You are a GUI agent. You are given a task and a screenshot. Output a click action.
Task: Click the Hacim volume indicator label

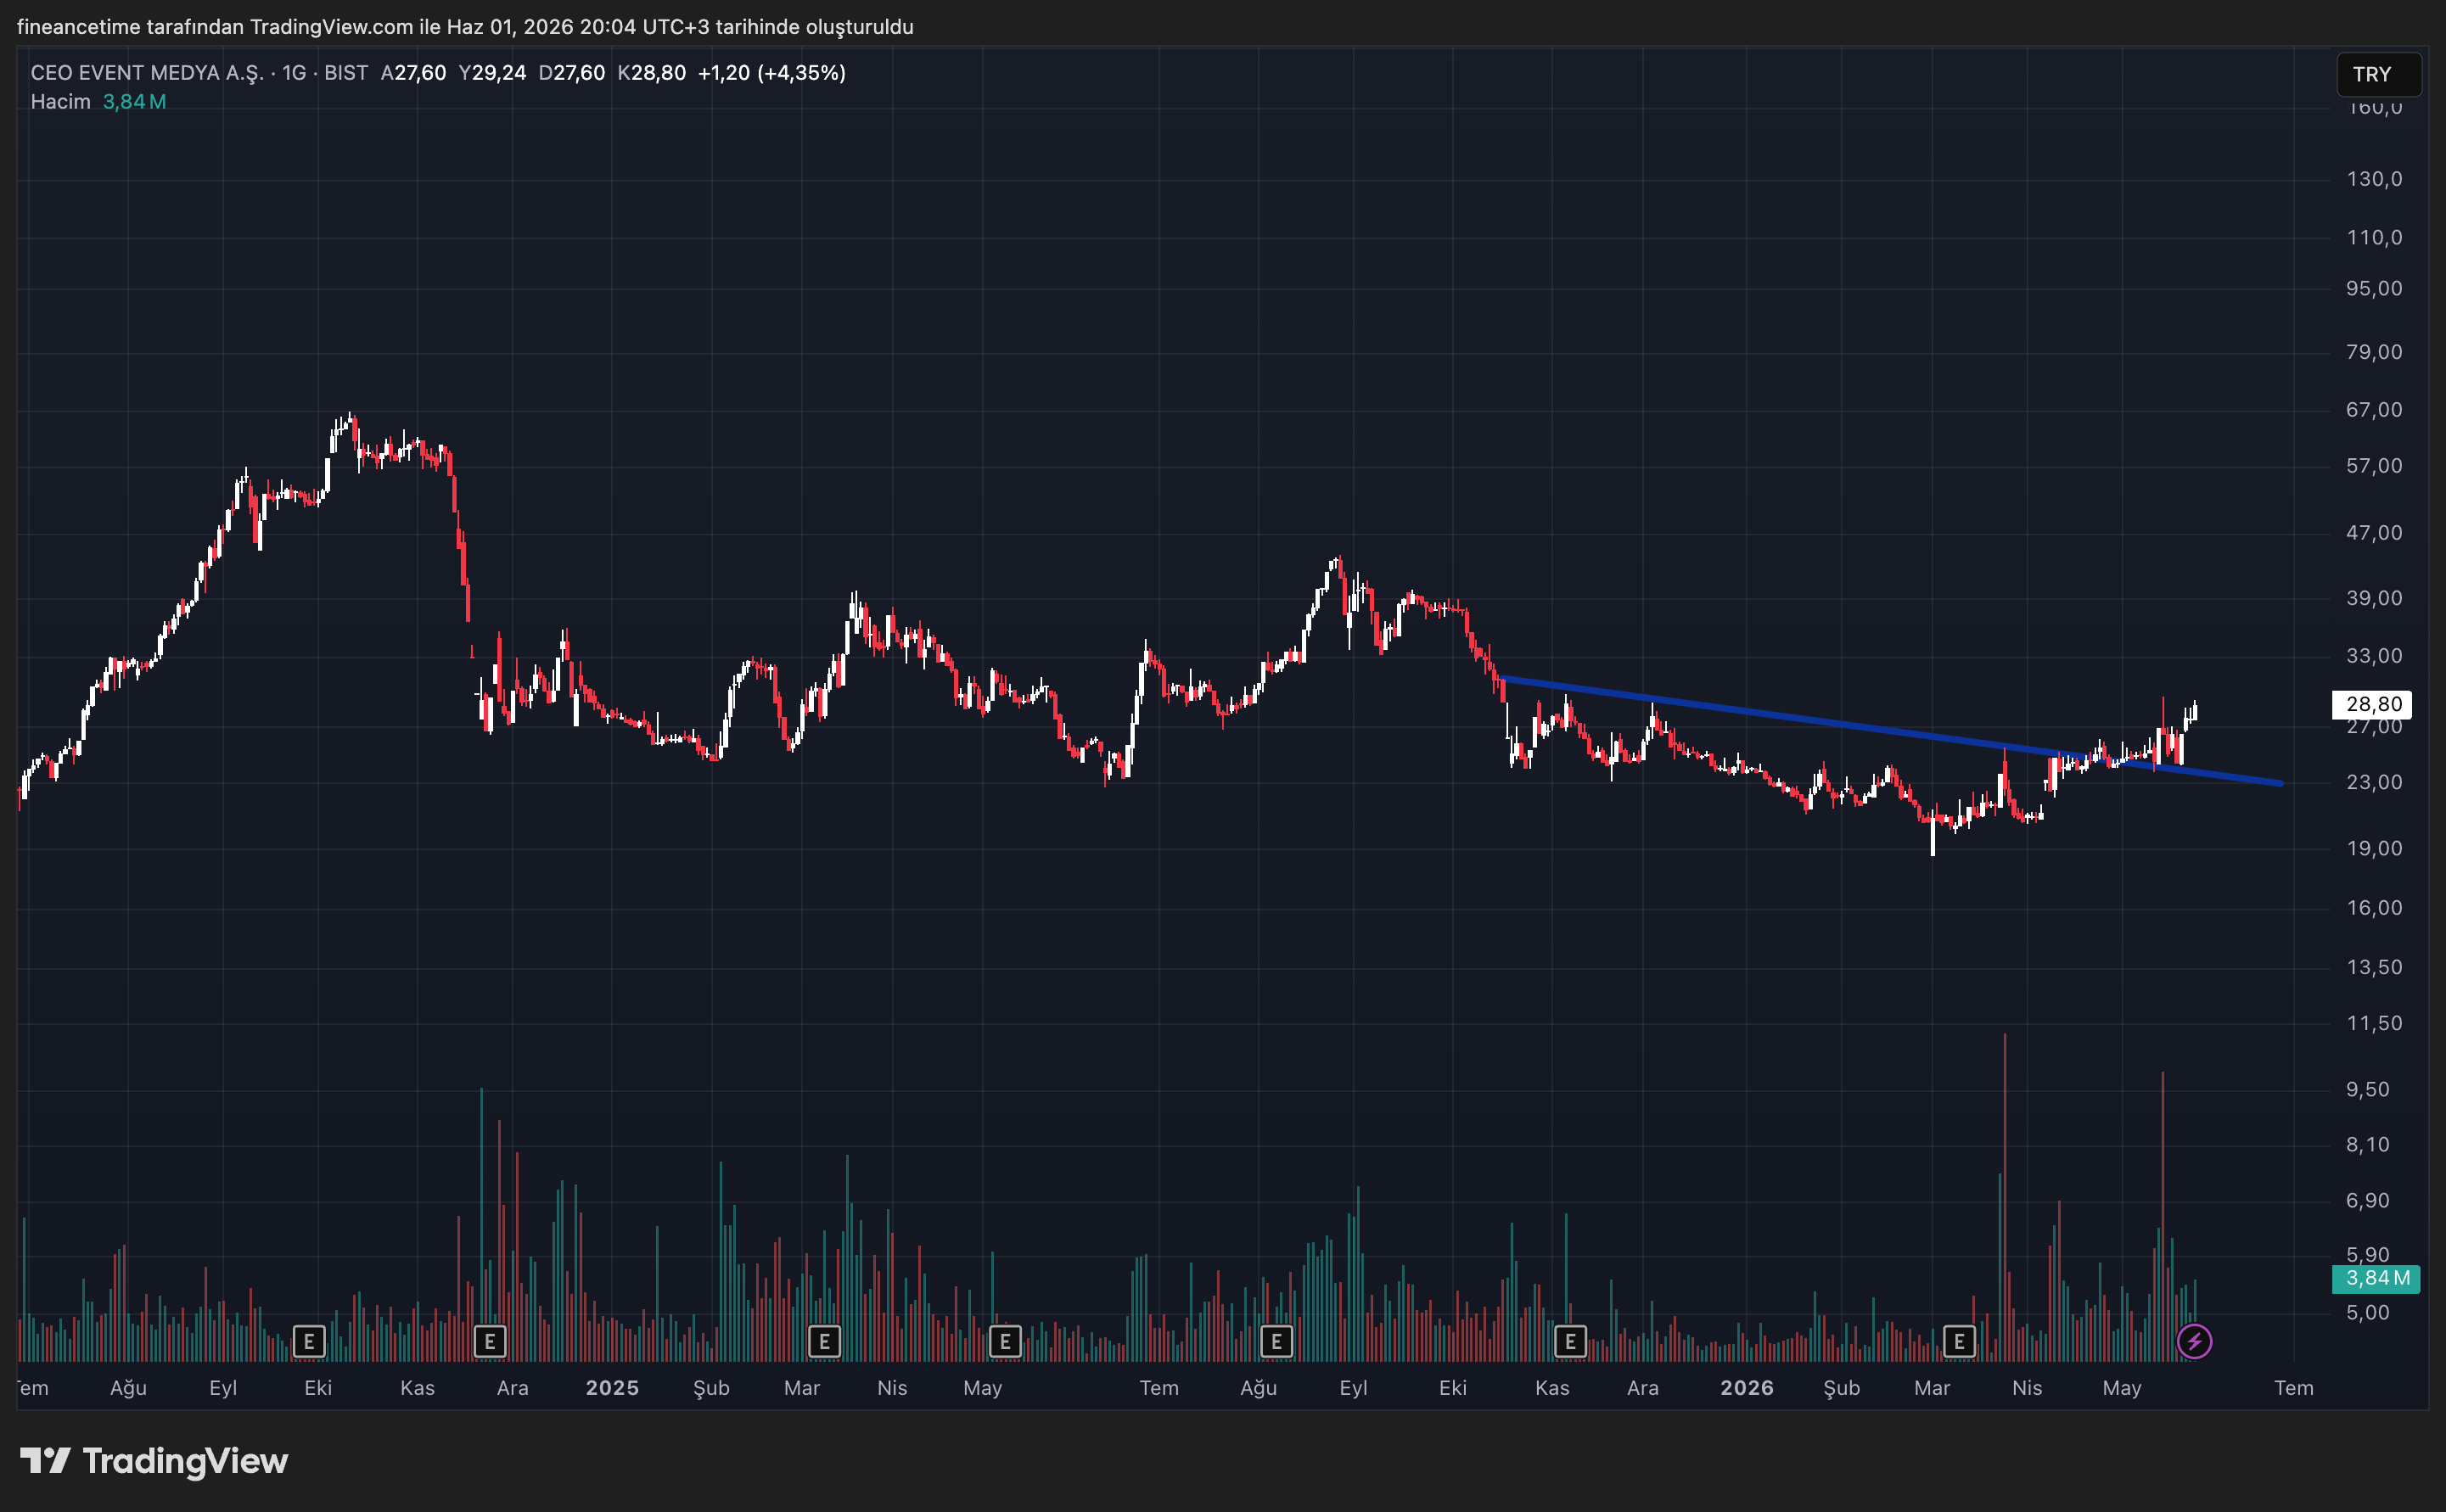point(60,102)
